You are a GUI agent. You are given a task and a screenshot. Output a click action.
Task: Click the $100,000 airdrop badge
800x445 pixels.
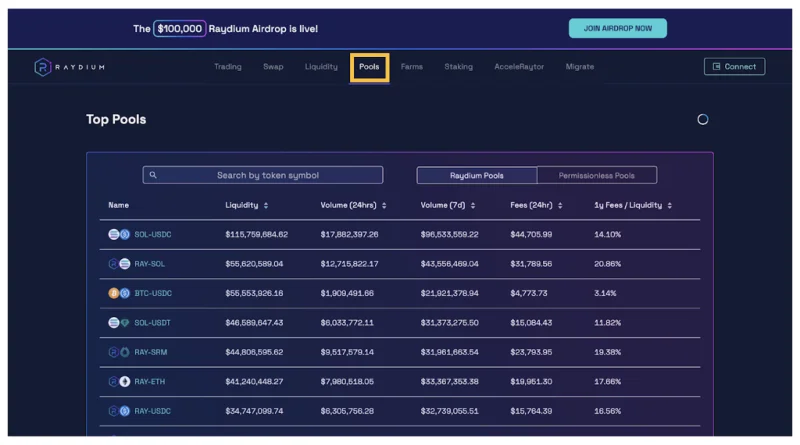pos(180,29)
